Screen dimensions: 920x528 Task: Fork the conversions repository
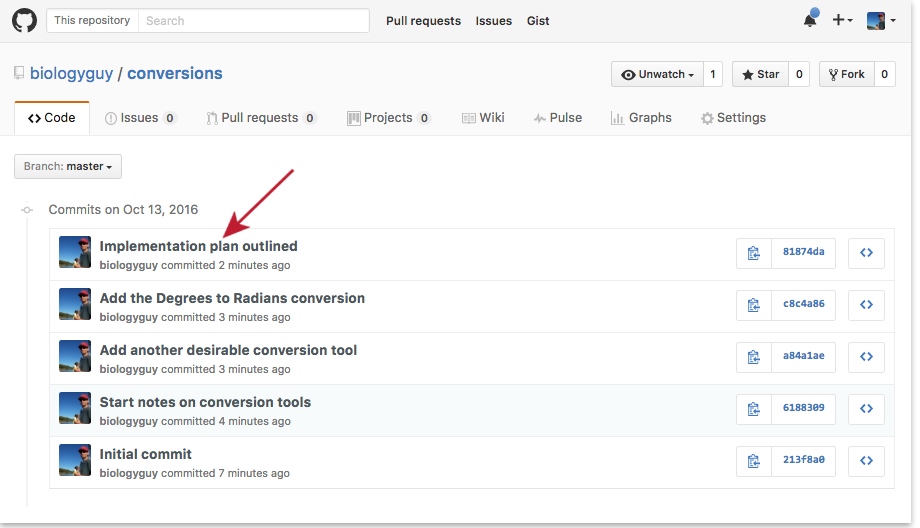pyautogui.click(x=847, y=75)
